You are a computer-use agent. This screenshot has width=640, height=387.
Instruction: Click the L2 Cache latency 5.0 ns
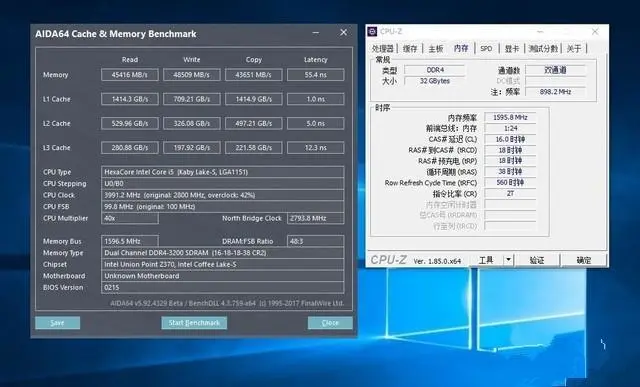point(316,123)
